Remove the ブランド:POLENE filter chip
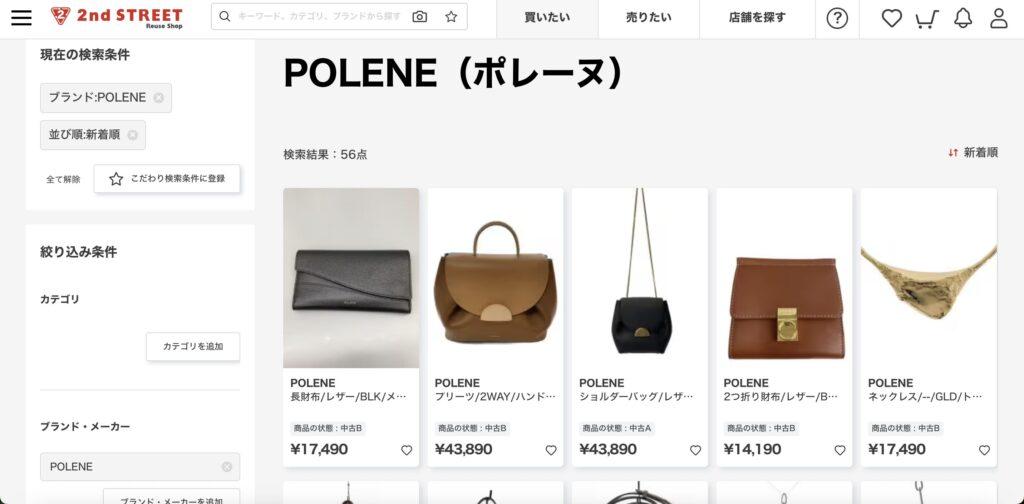Viewport: 1024px width, 504px height. tap(159, 98)
